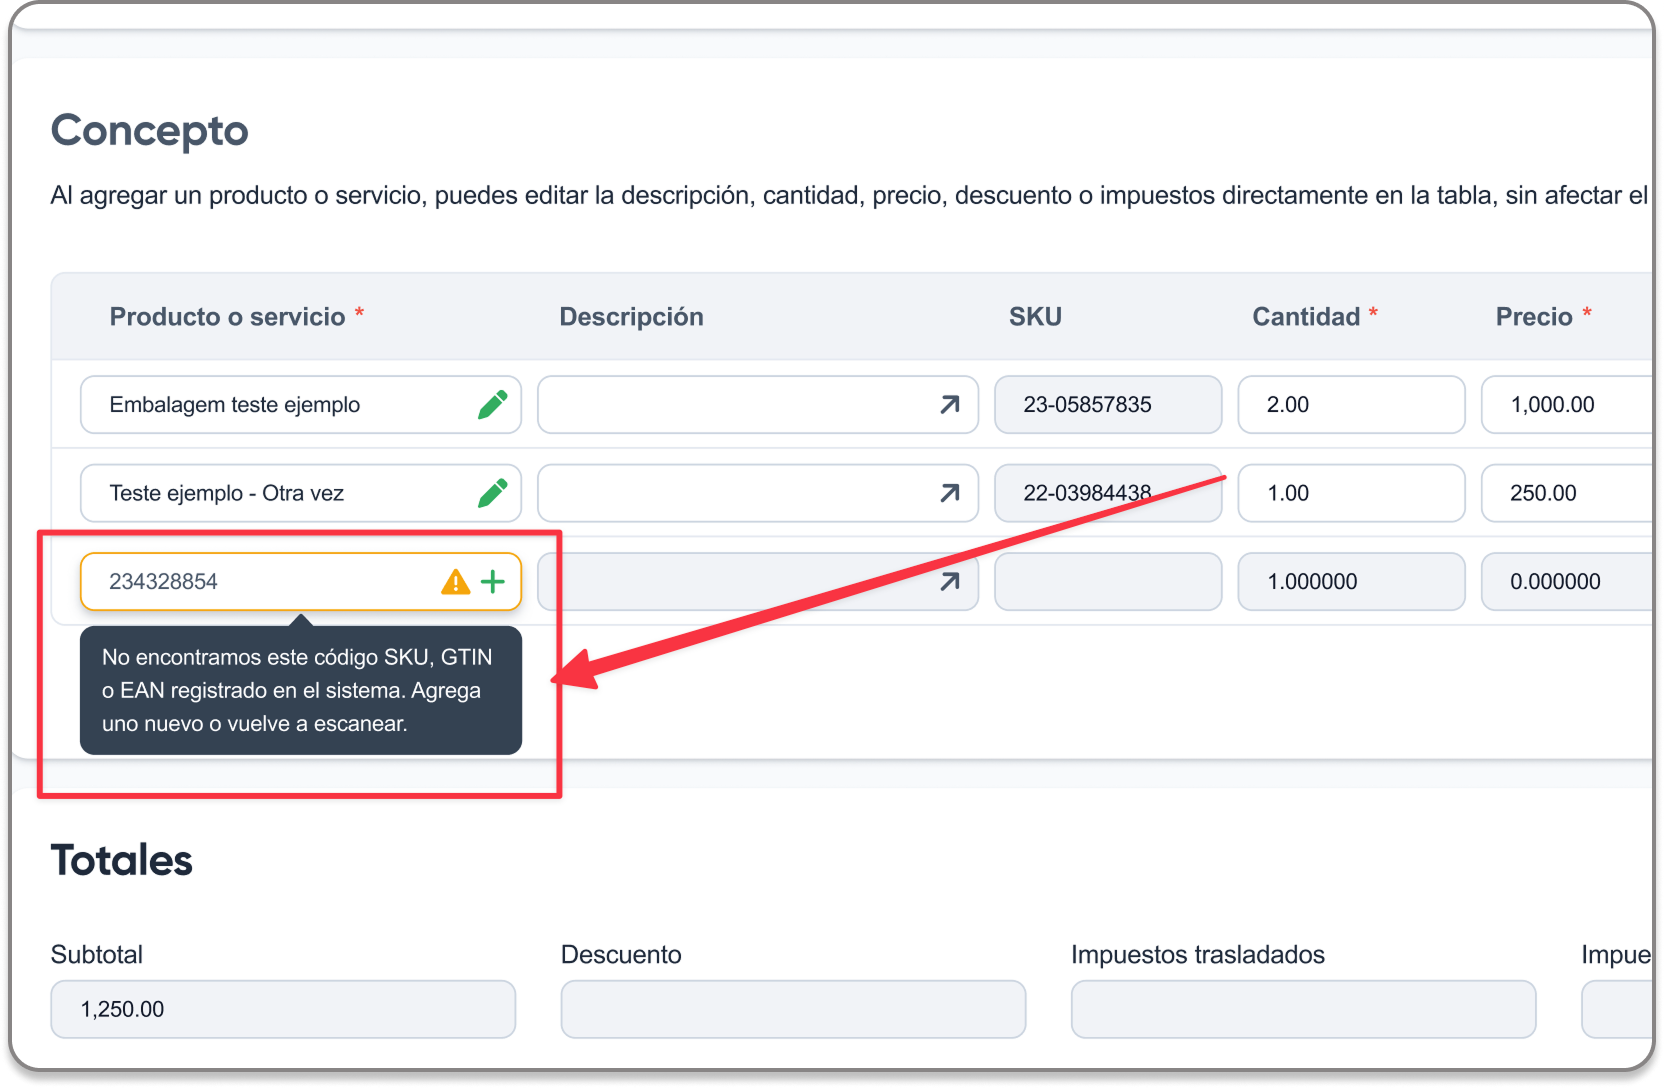The height and width of the screenshot is (1088, 1664).
Task: Click the SKU field showing 23-05857835
Action: 1108,405
